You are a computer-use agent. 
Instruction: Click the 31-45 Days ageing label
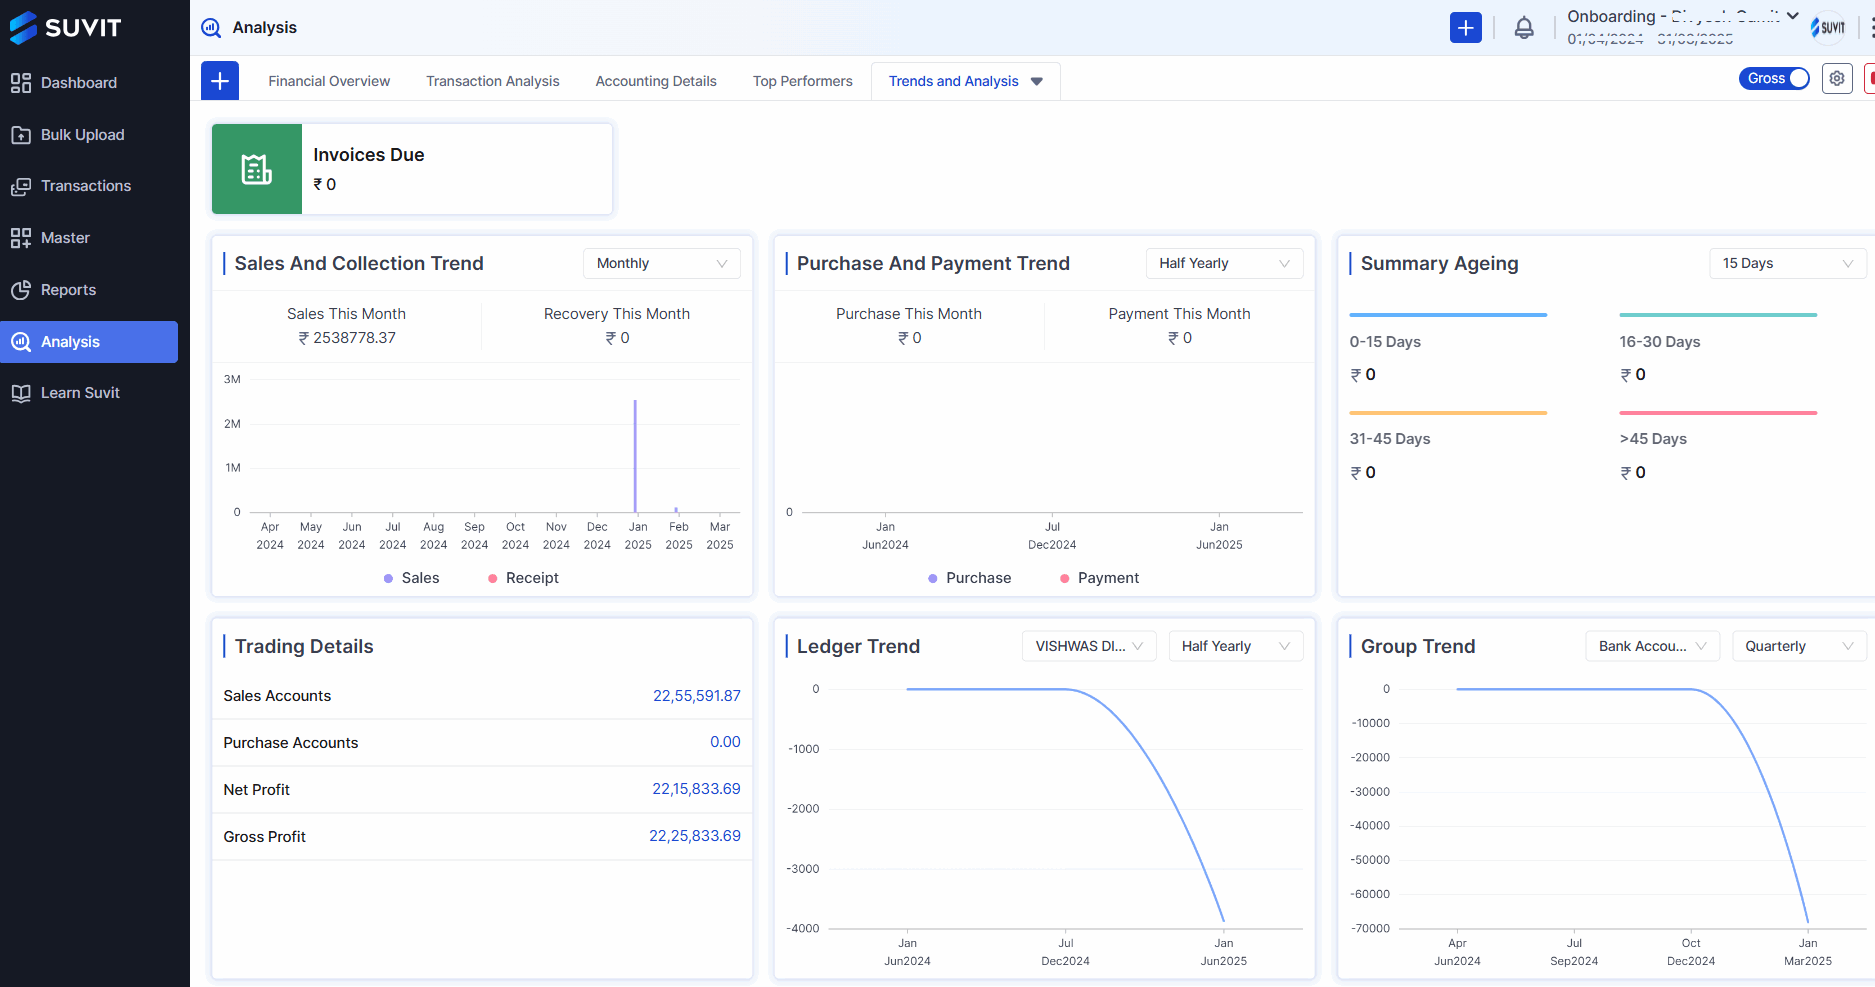coord(1390,439)
